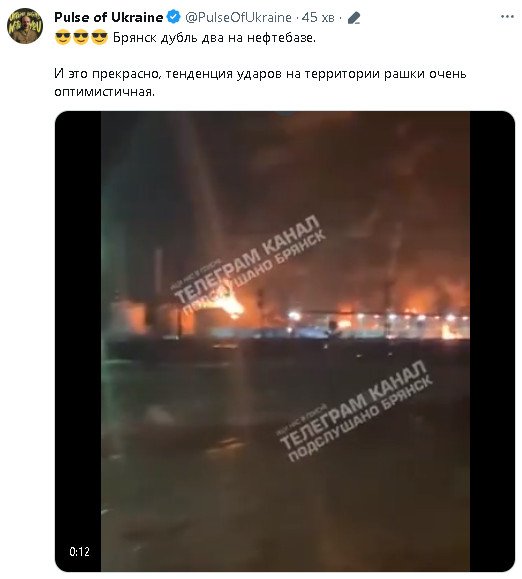Open the @PulseOfUkraine handle link
522x579 pixels.
238,17
